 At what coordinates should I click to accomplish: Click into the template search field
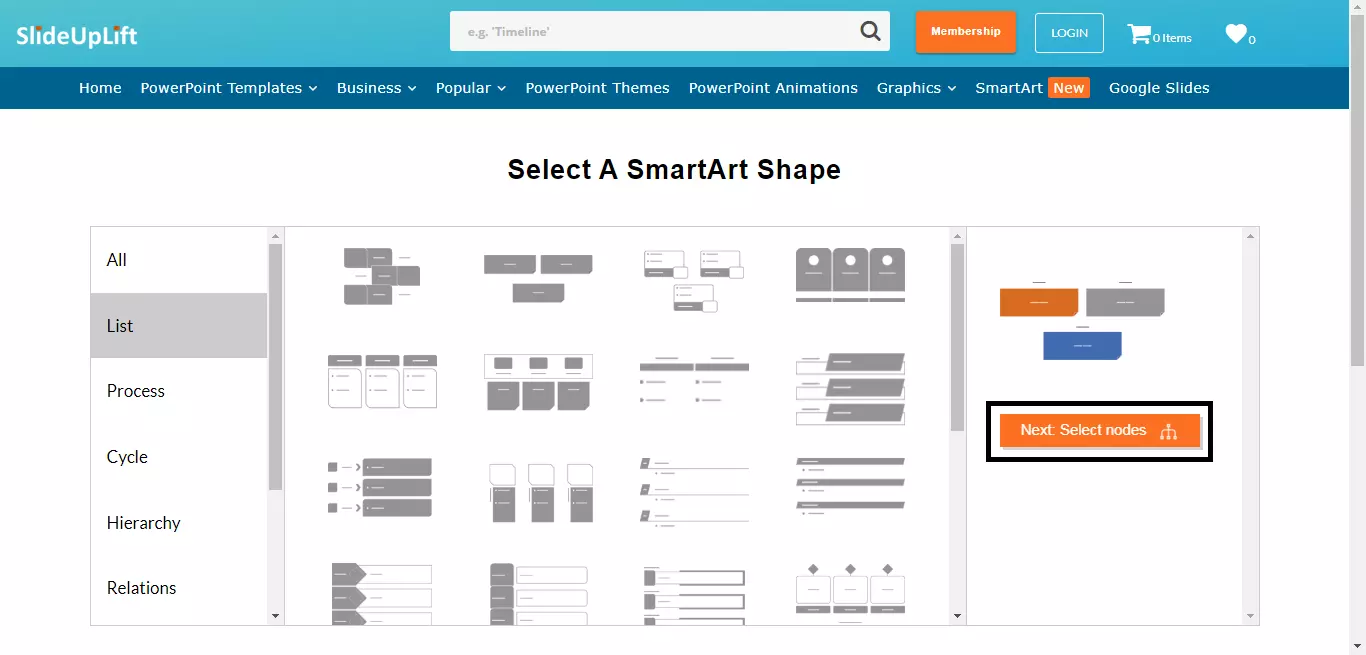coord(650,32)
